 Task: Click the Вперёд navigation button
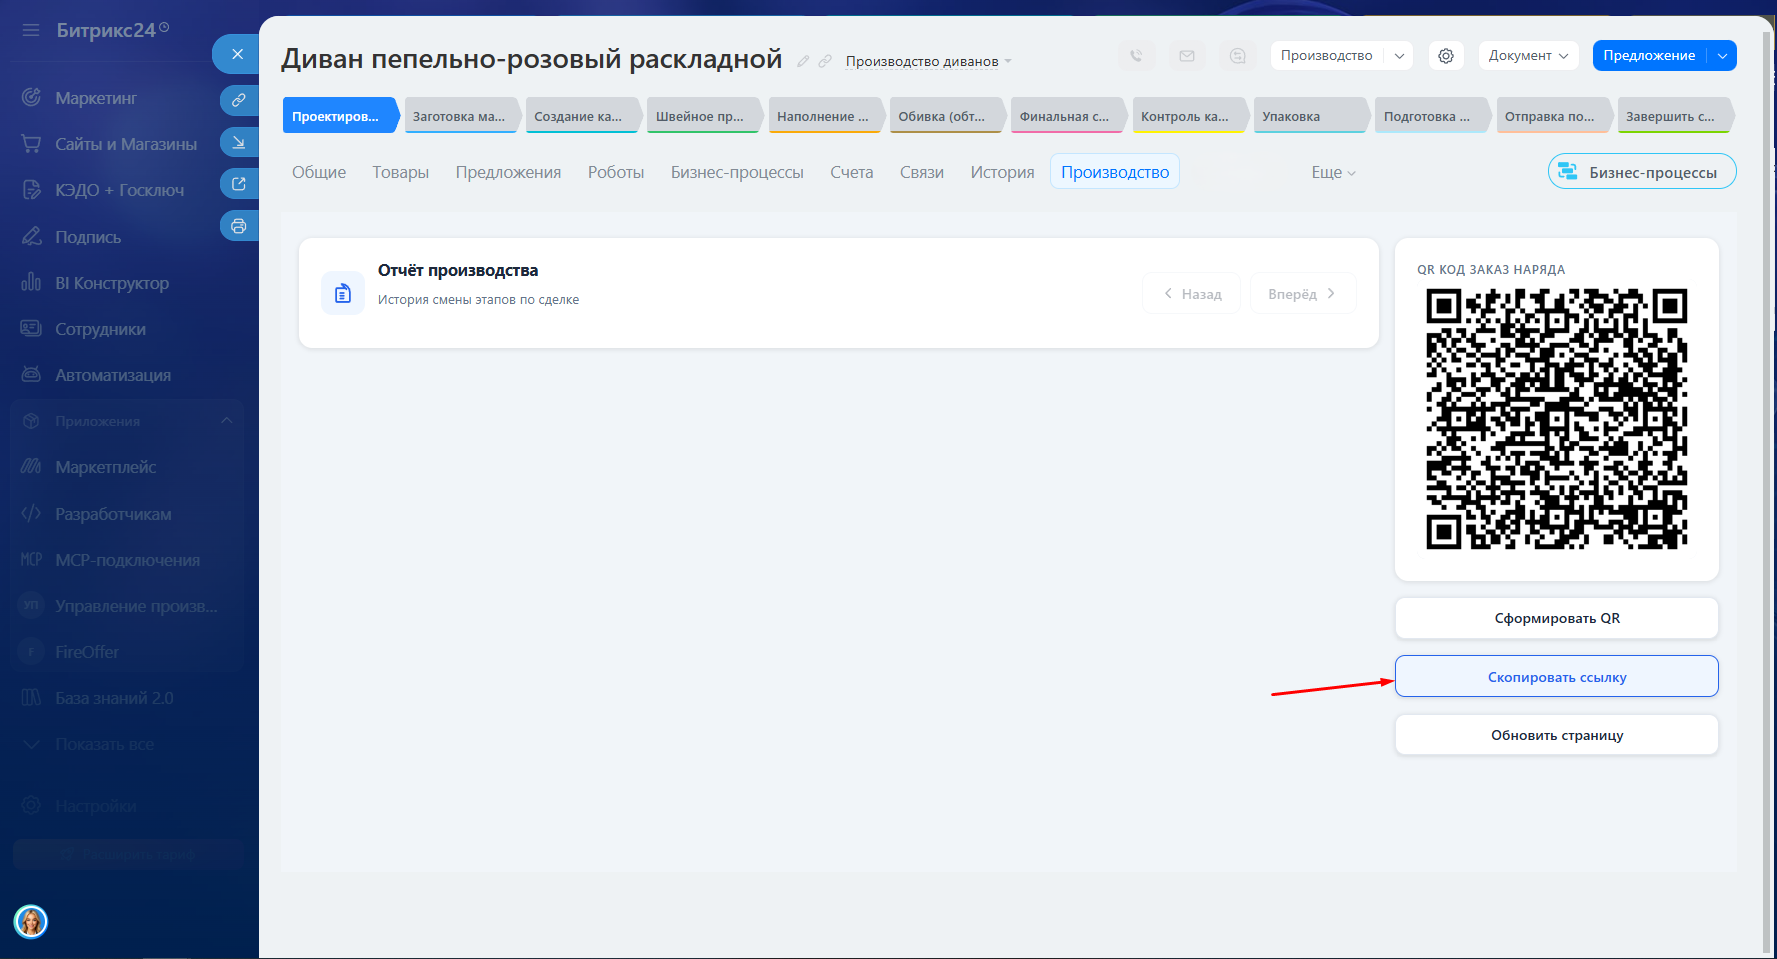(1302, 294)
